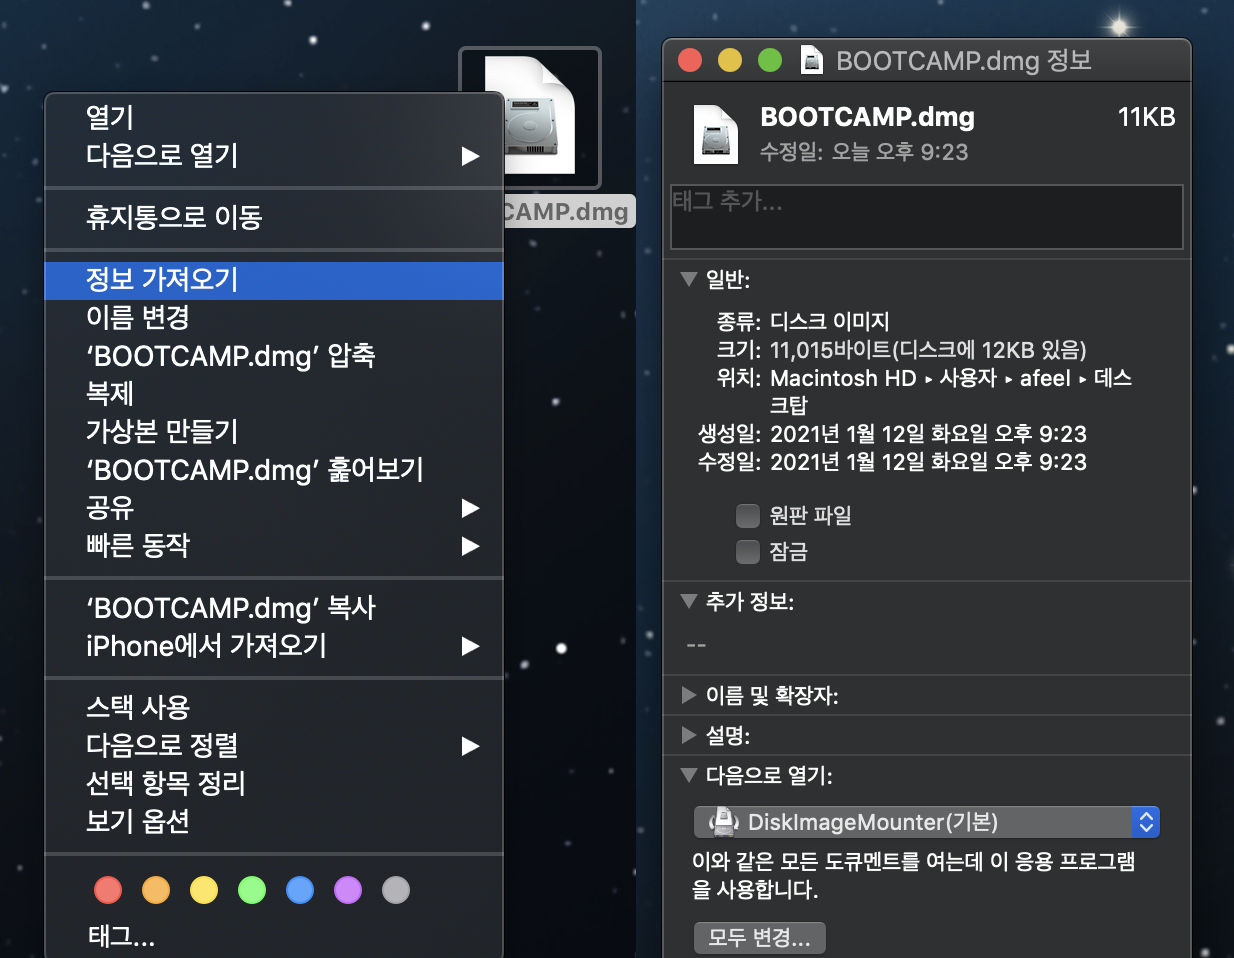Click the 디스크 이미지 kind value

830,321
